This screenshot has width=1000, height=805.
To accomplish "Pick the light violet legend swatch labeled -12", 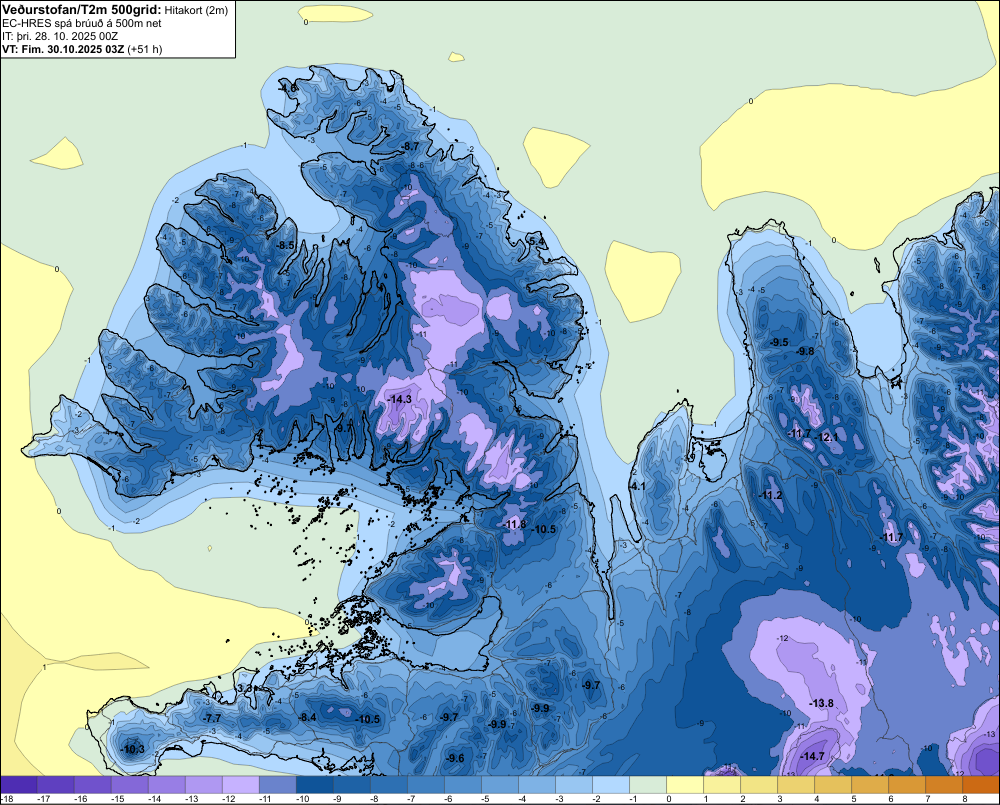I will [x=240, y=785].
